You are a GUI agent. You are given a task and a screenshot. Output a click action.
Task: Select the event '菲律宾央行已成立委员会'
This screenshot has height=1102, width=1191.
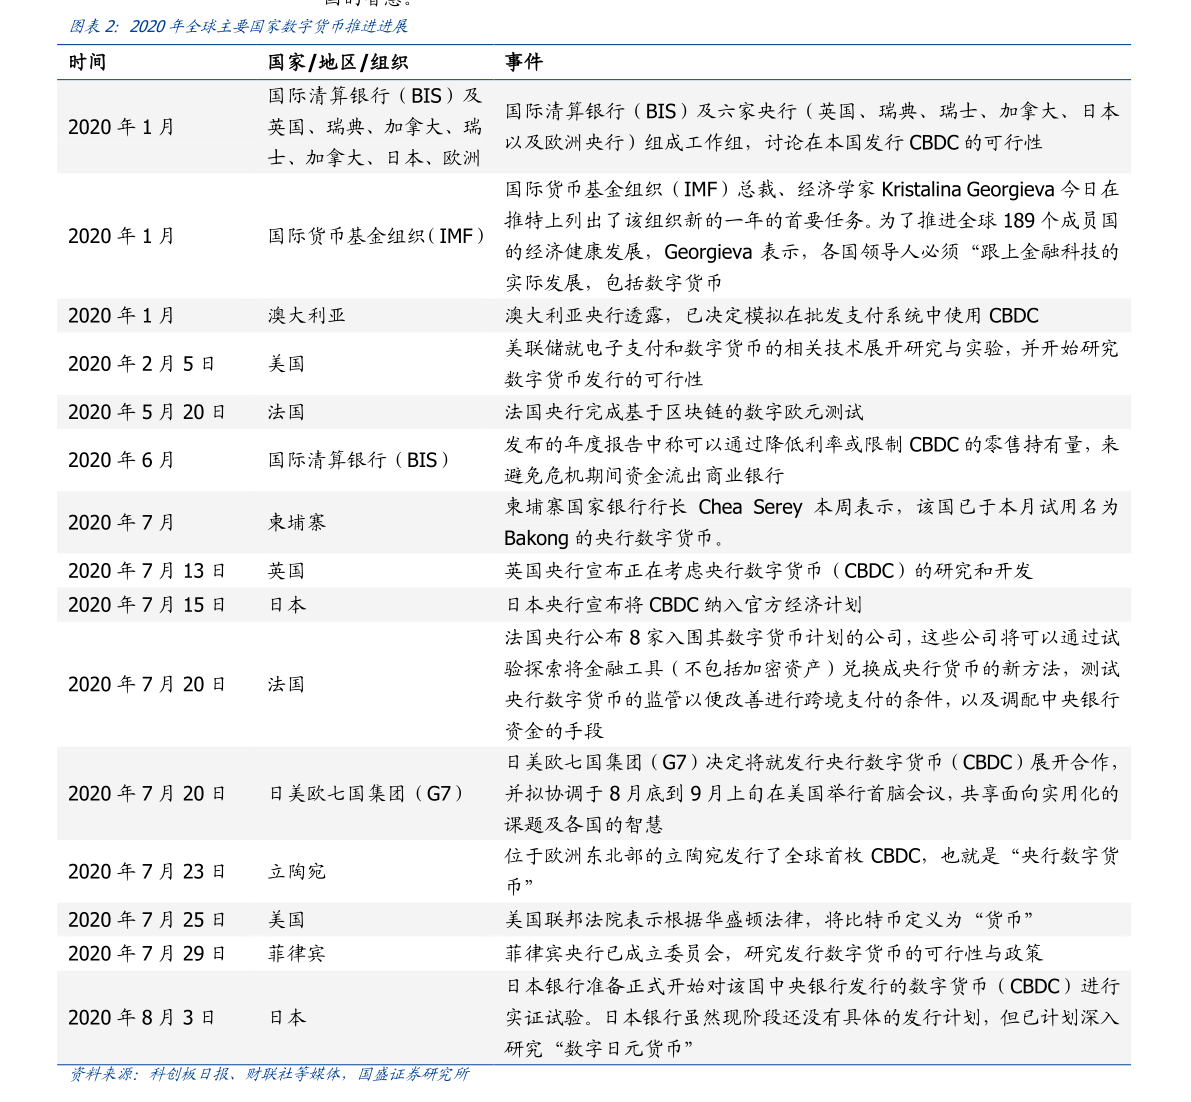(773, 953)
